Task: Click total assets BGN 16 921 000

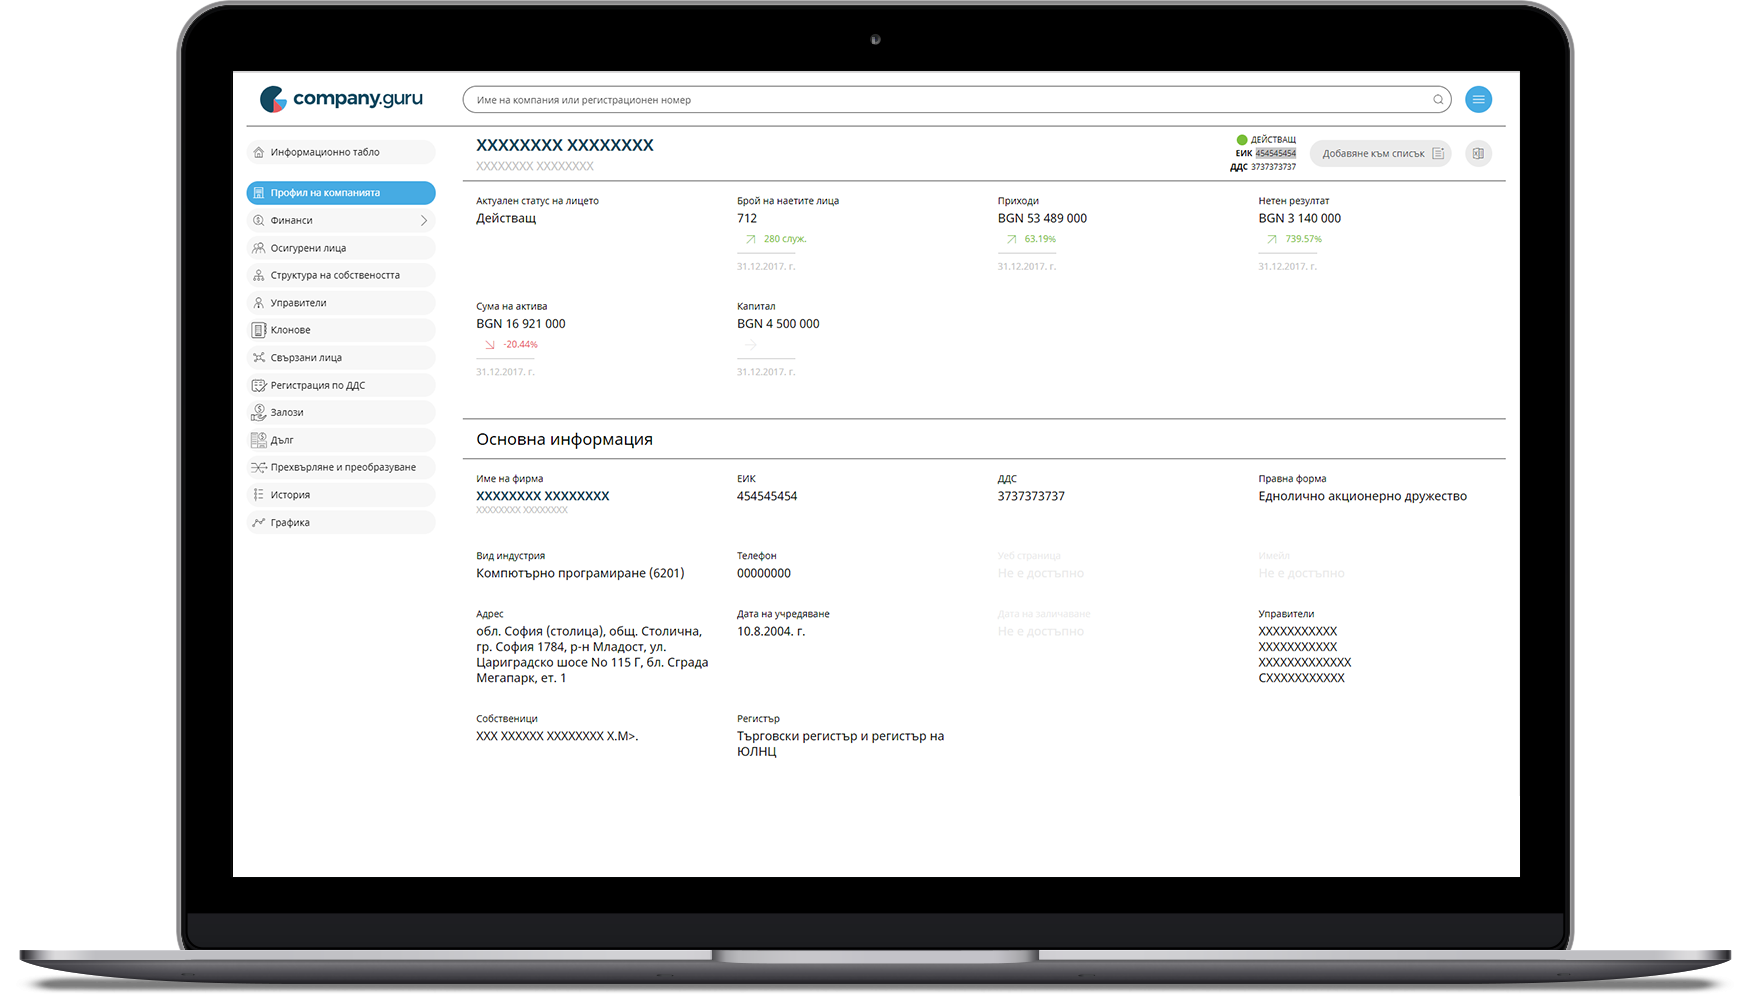Action: (521, 324)
